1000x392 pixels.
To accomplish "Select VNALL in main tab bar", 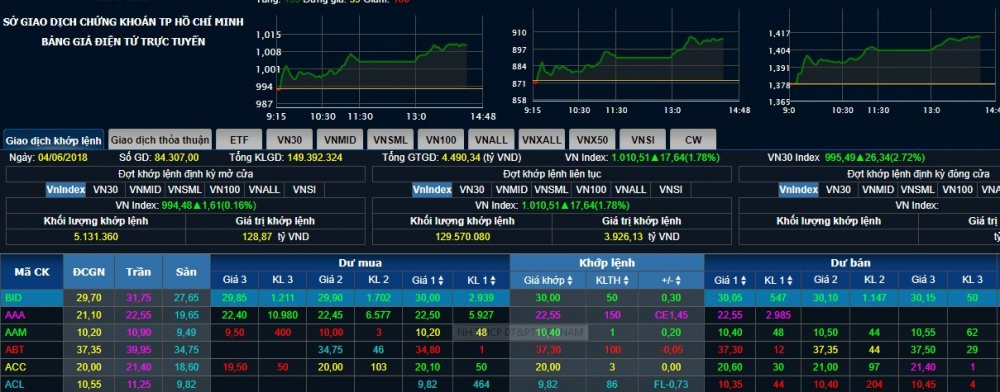I will point(491,140).
